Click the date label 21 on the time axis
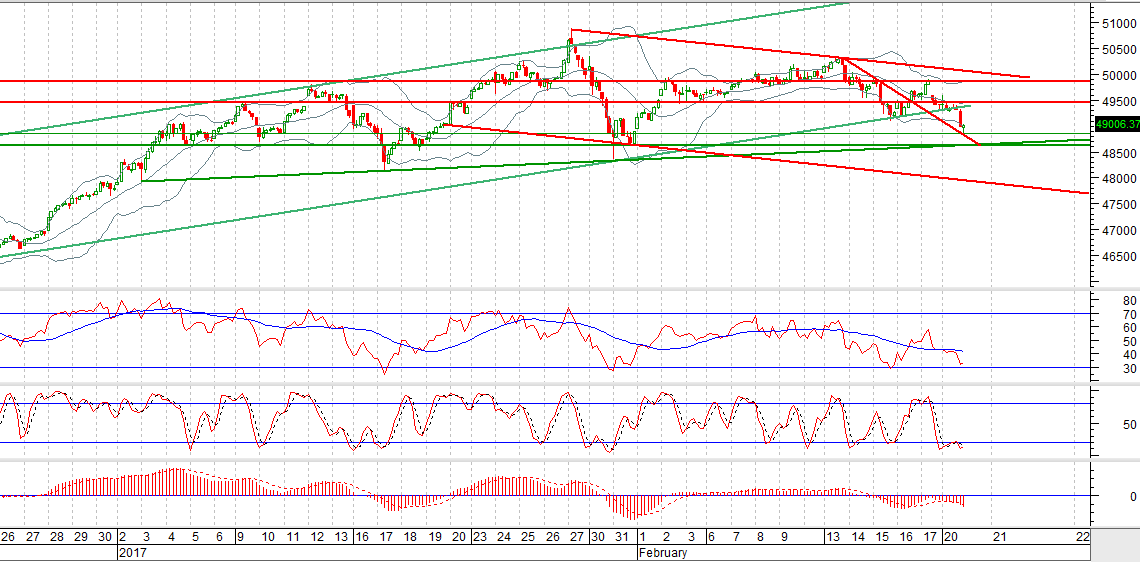Viewport: 1140px width, 562px height. pos(1000,537)
